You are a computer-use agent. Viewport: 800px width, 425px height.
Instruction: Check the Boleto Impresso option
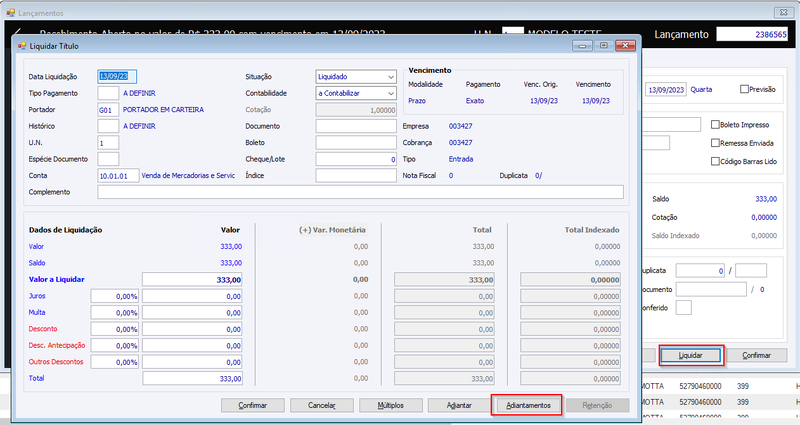(715, 124)
